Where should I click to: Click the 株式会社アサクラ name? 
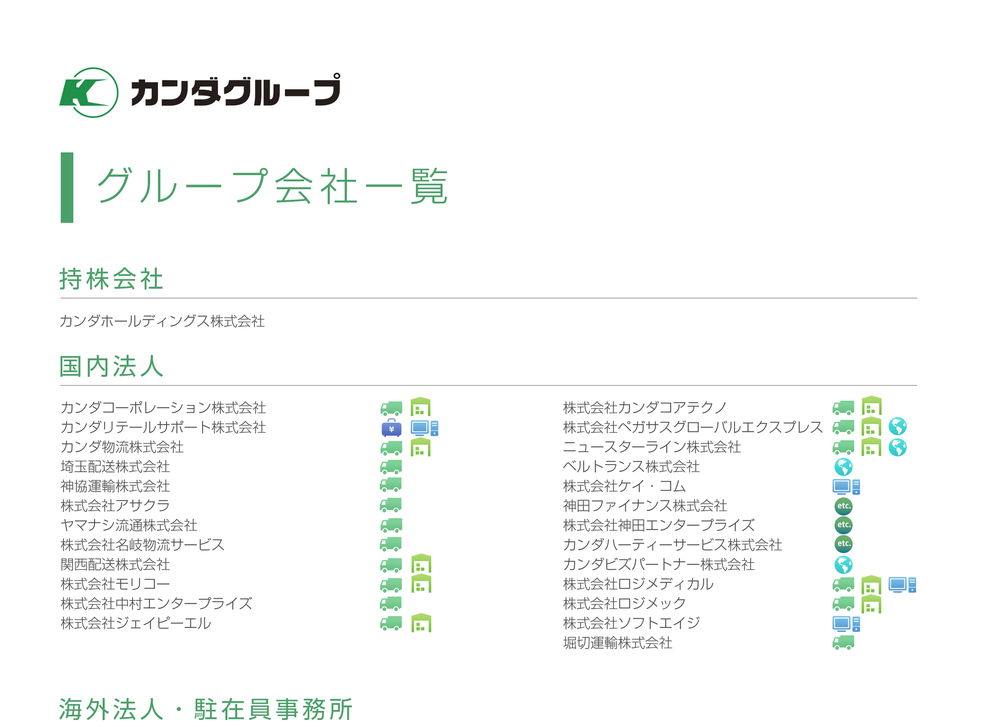tap(115, 506)
